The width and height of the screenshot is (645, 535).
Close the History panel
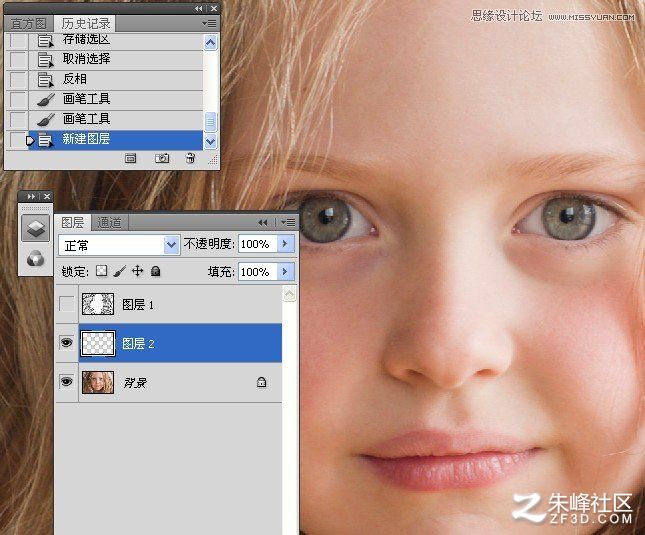tap(214, 8)
